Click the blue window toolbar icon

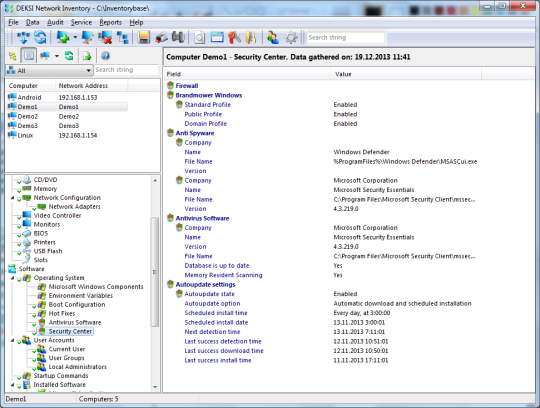pos(217,37)
